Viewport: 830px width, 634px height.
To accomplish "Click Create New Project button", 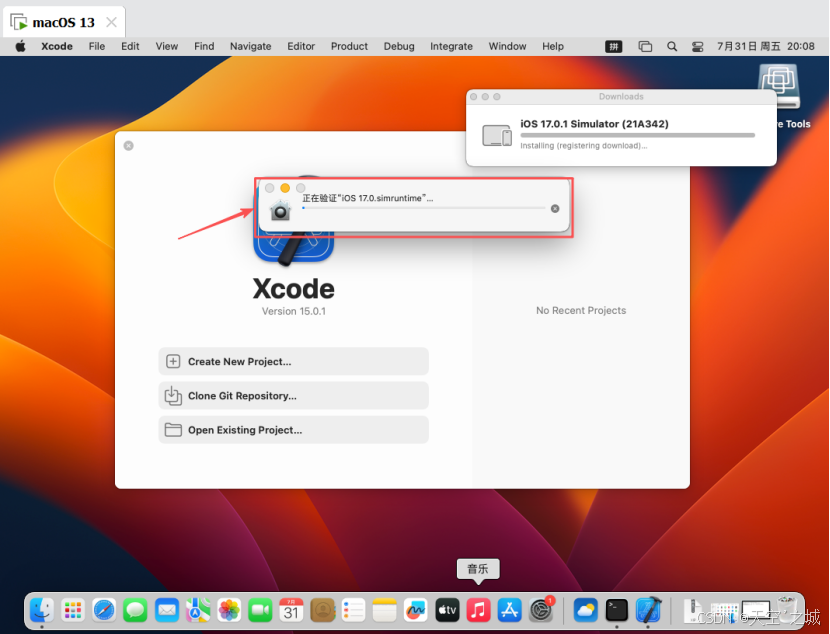I will (293, 361).
